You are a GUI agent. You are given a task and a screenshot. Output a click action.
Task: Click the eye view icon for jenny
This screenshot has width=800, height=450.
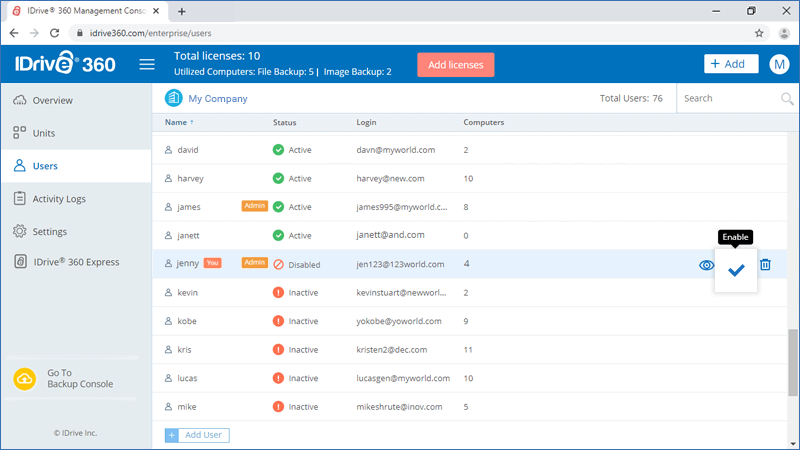pos(706,265)
